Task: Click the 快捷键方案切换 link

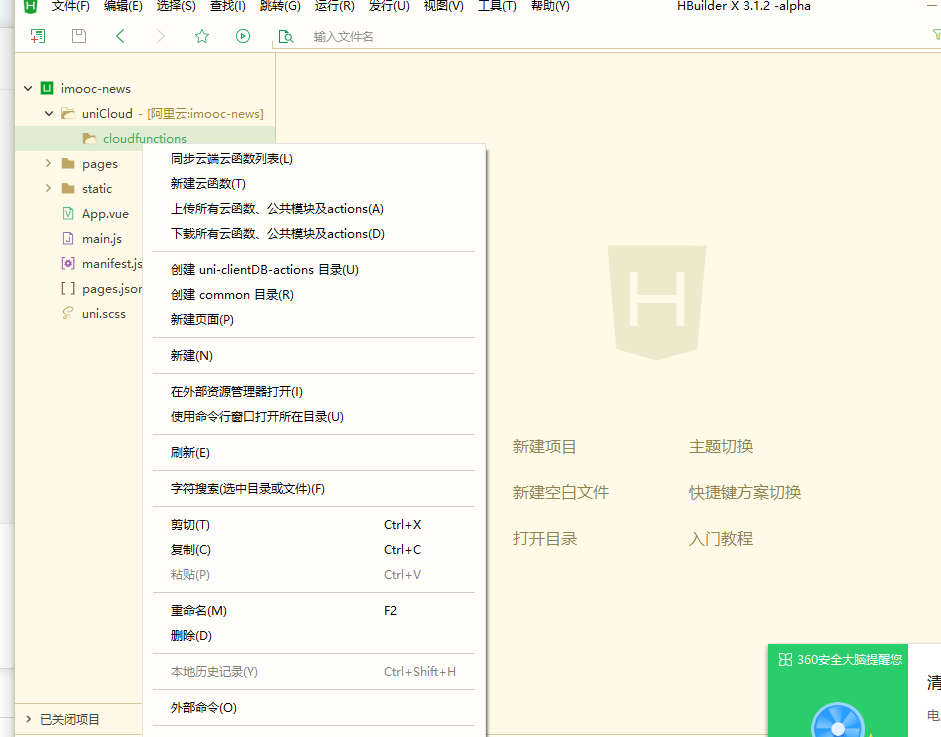Action: pos(745,493)
